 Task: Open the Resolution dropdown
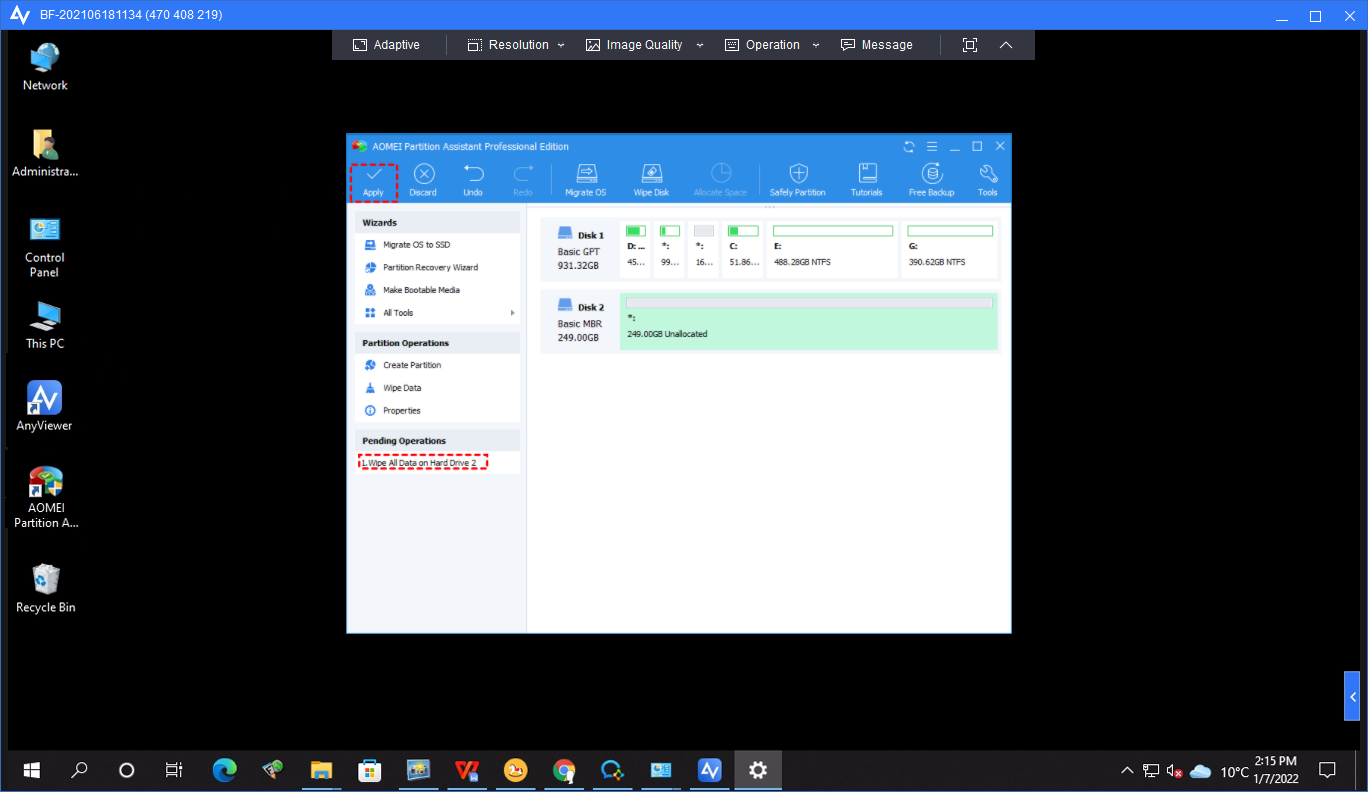tap(516, 45)
